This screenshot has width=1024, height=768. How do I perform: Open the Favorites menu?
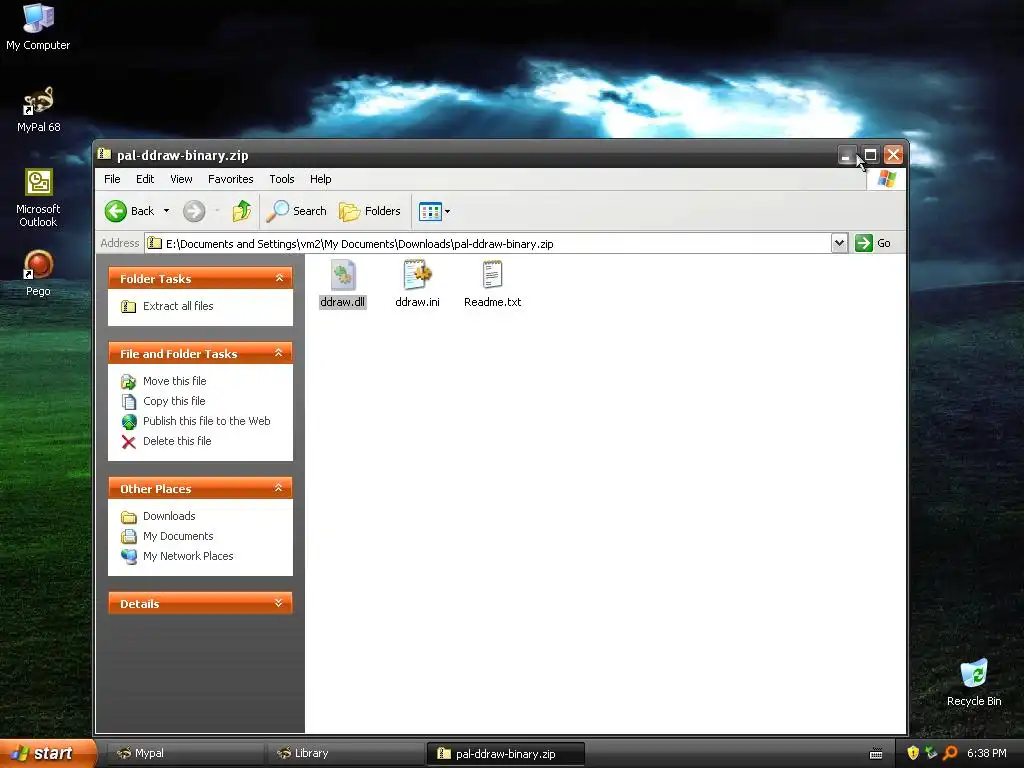tap(231, 179)
